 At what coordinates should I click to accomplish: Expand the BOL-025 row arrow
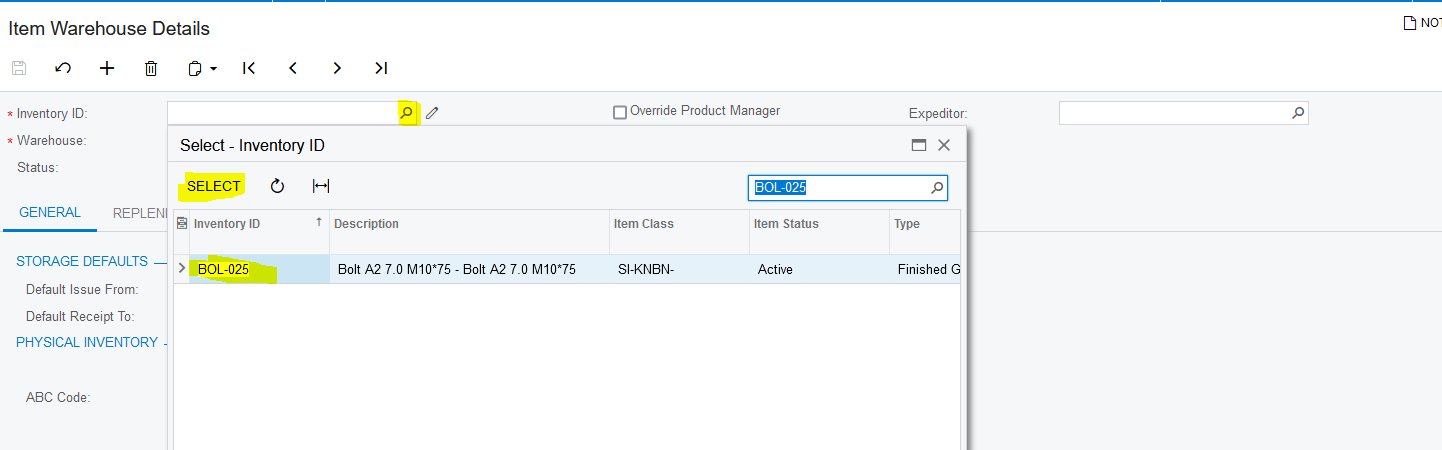tap(181, 268)
